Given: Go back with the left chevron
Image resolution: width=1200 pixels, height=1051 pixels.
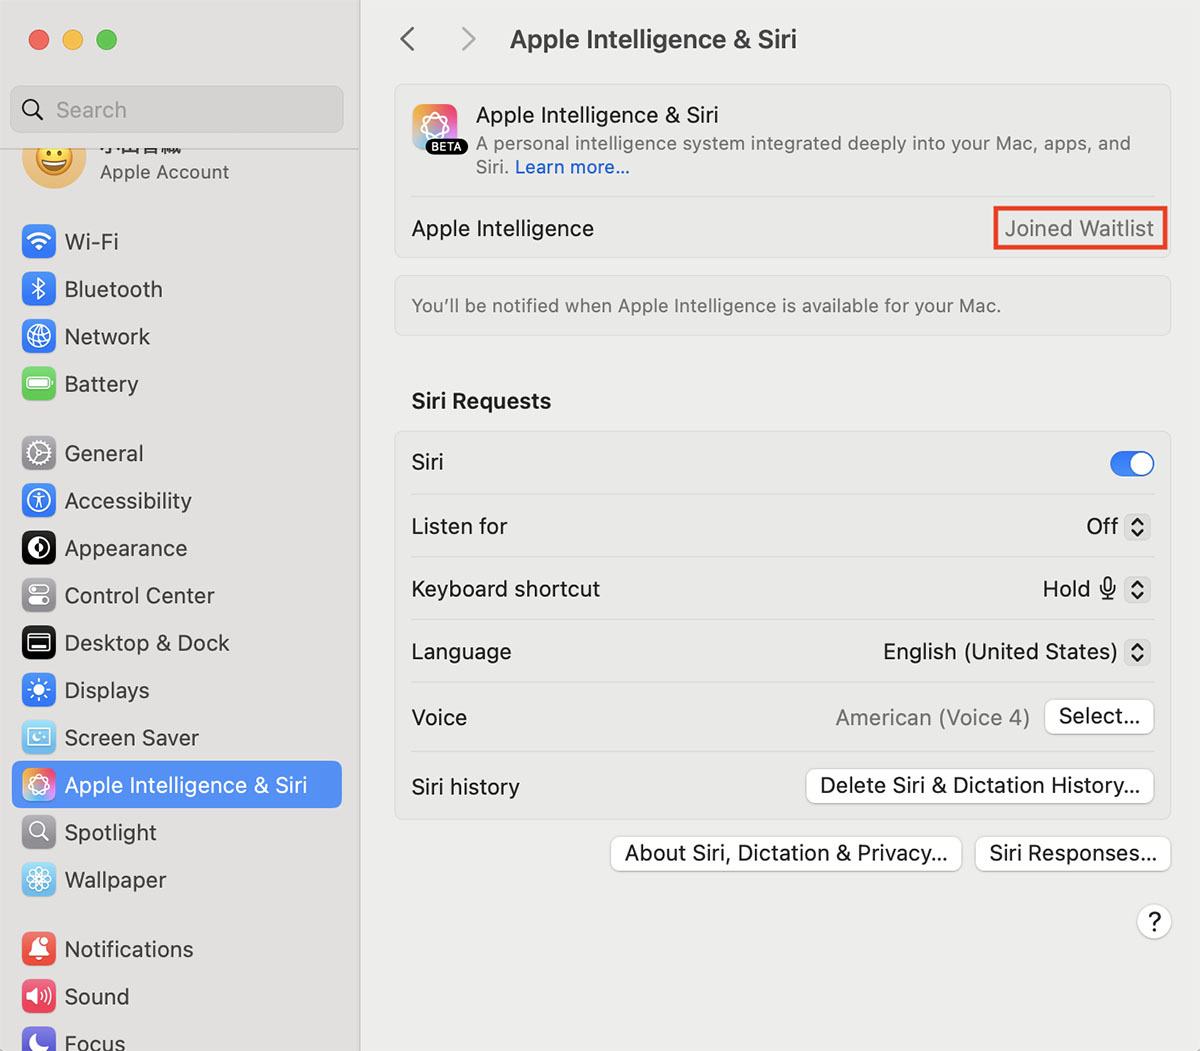Looking at the screenshot, I should (407, 39).
